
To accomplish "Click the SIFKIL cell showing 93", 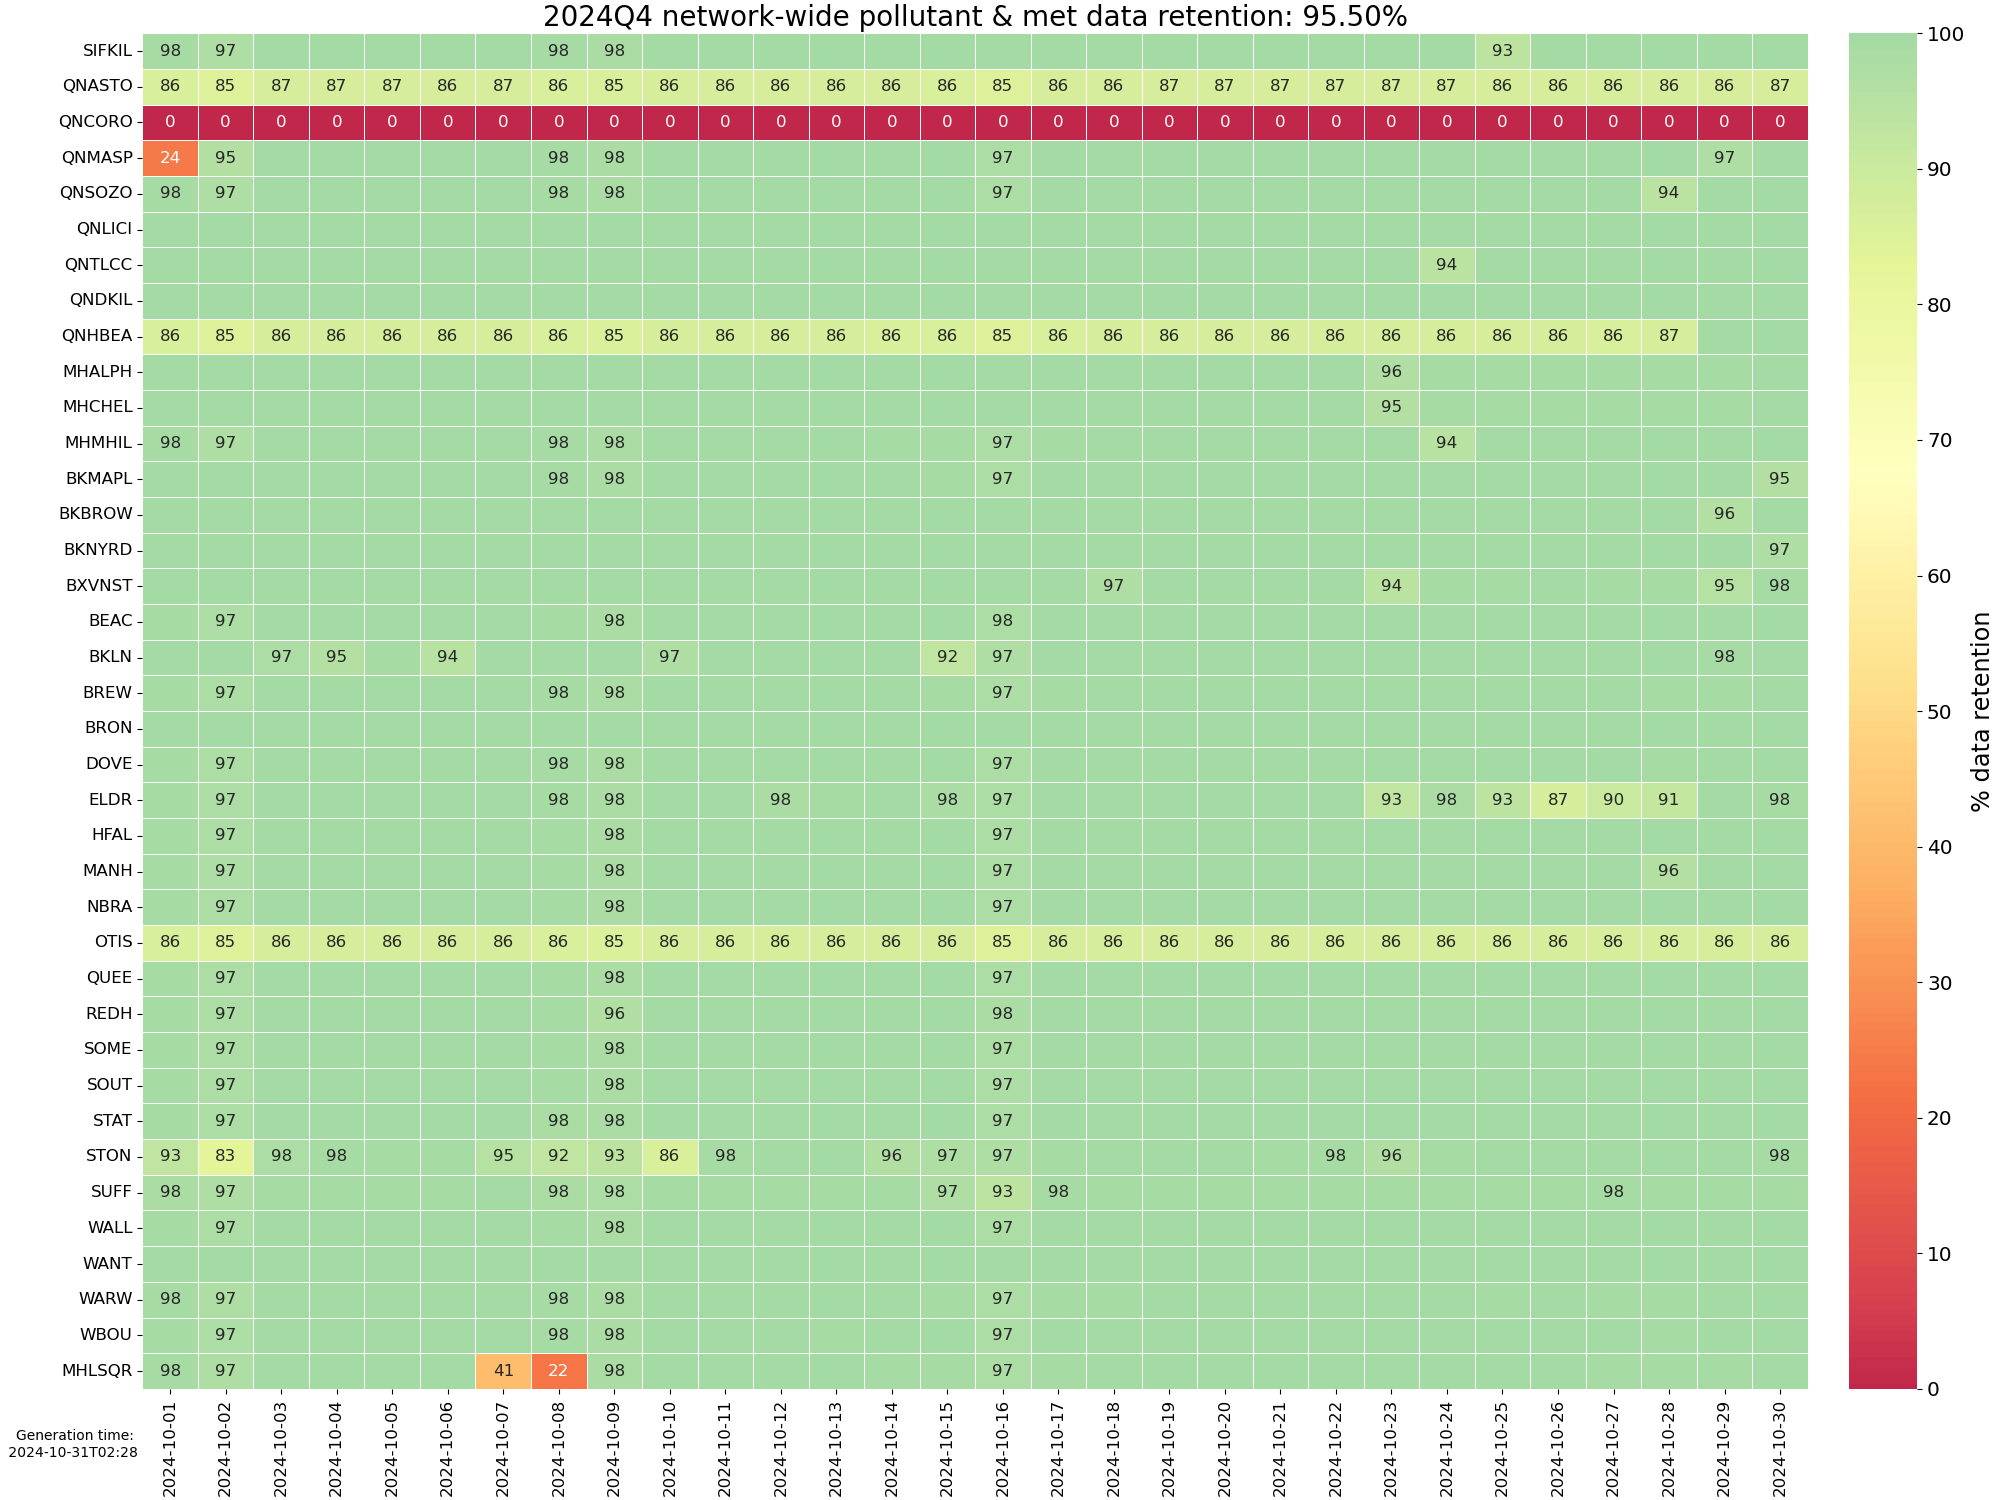I will click(1502, 50).
